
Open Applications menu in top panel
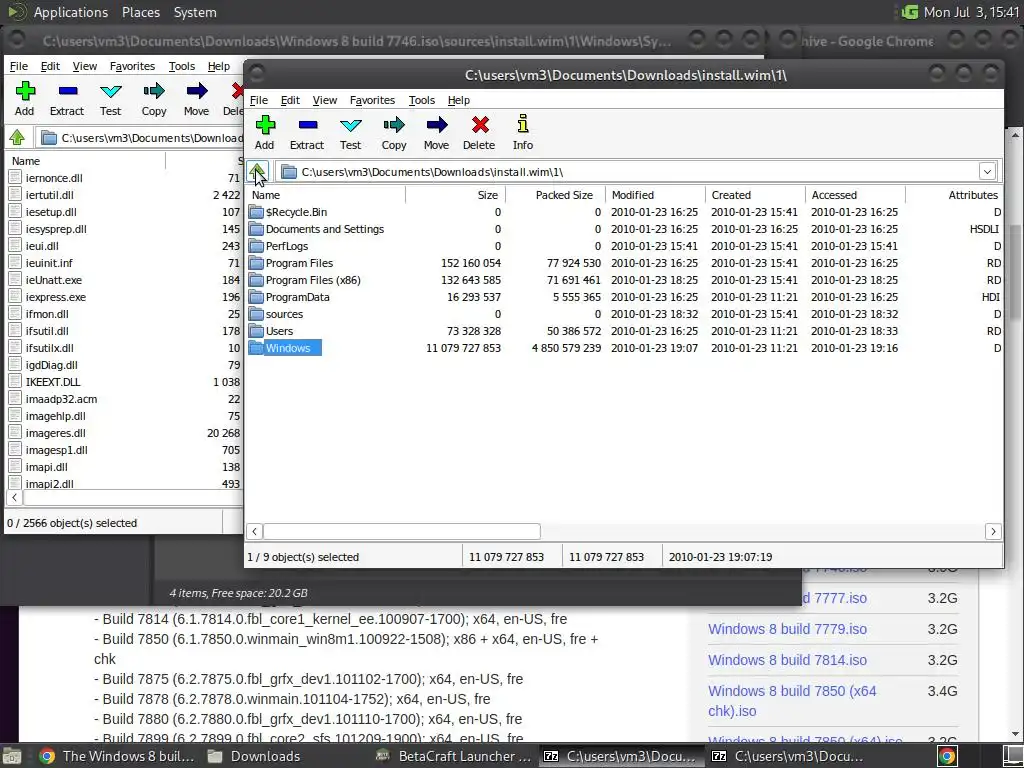tap(71, 12)
